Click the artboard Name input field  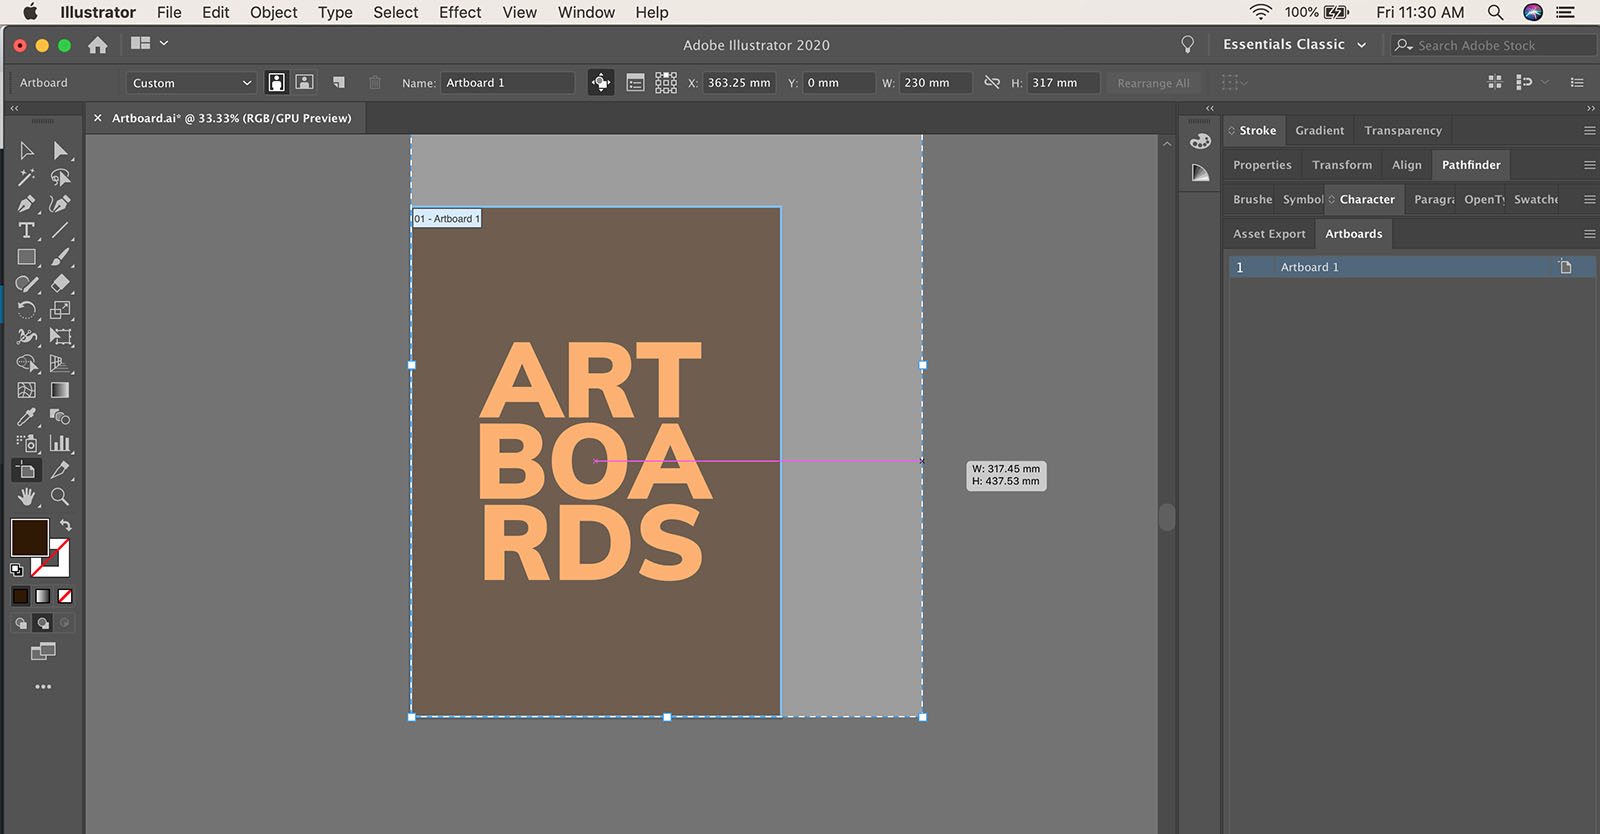point(508,83)
